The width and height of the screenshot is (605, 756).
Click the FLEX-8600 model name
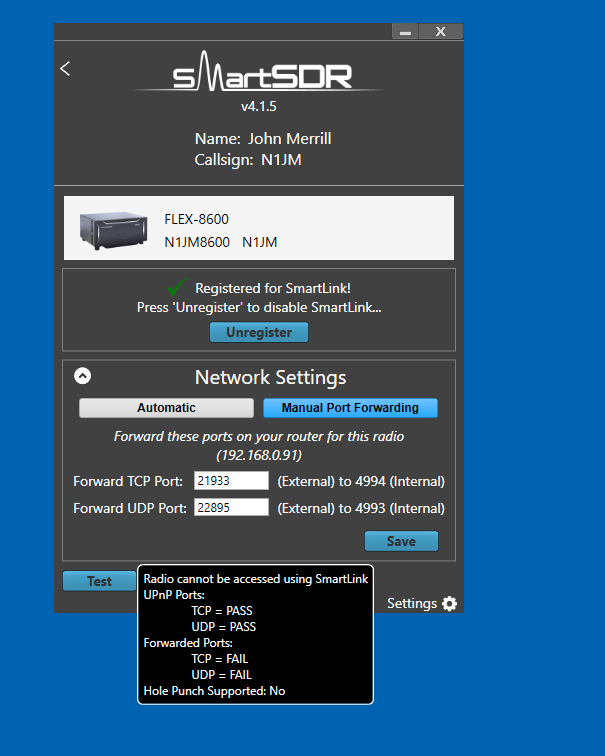pyautogui.click(x=196, y=219)
